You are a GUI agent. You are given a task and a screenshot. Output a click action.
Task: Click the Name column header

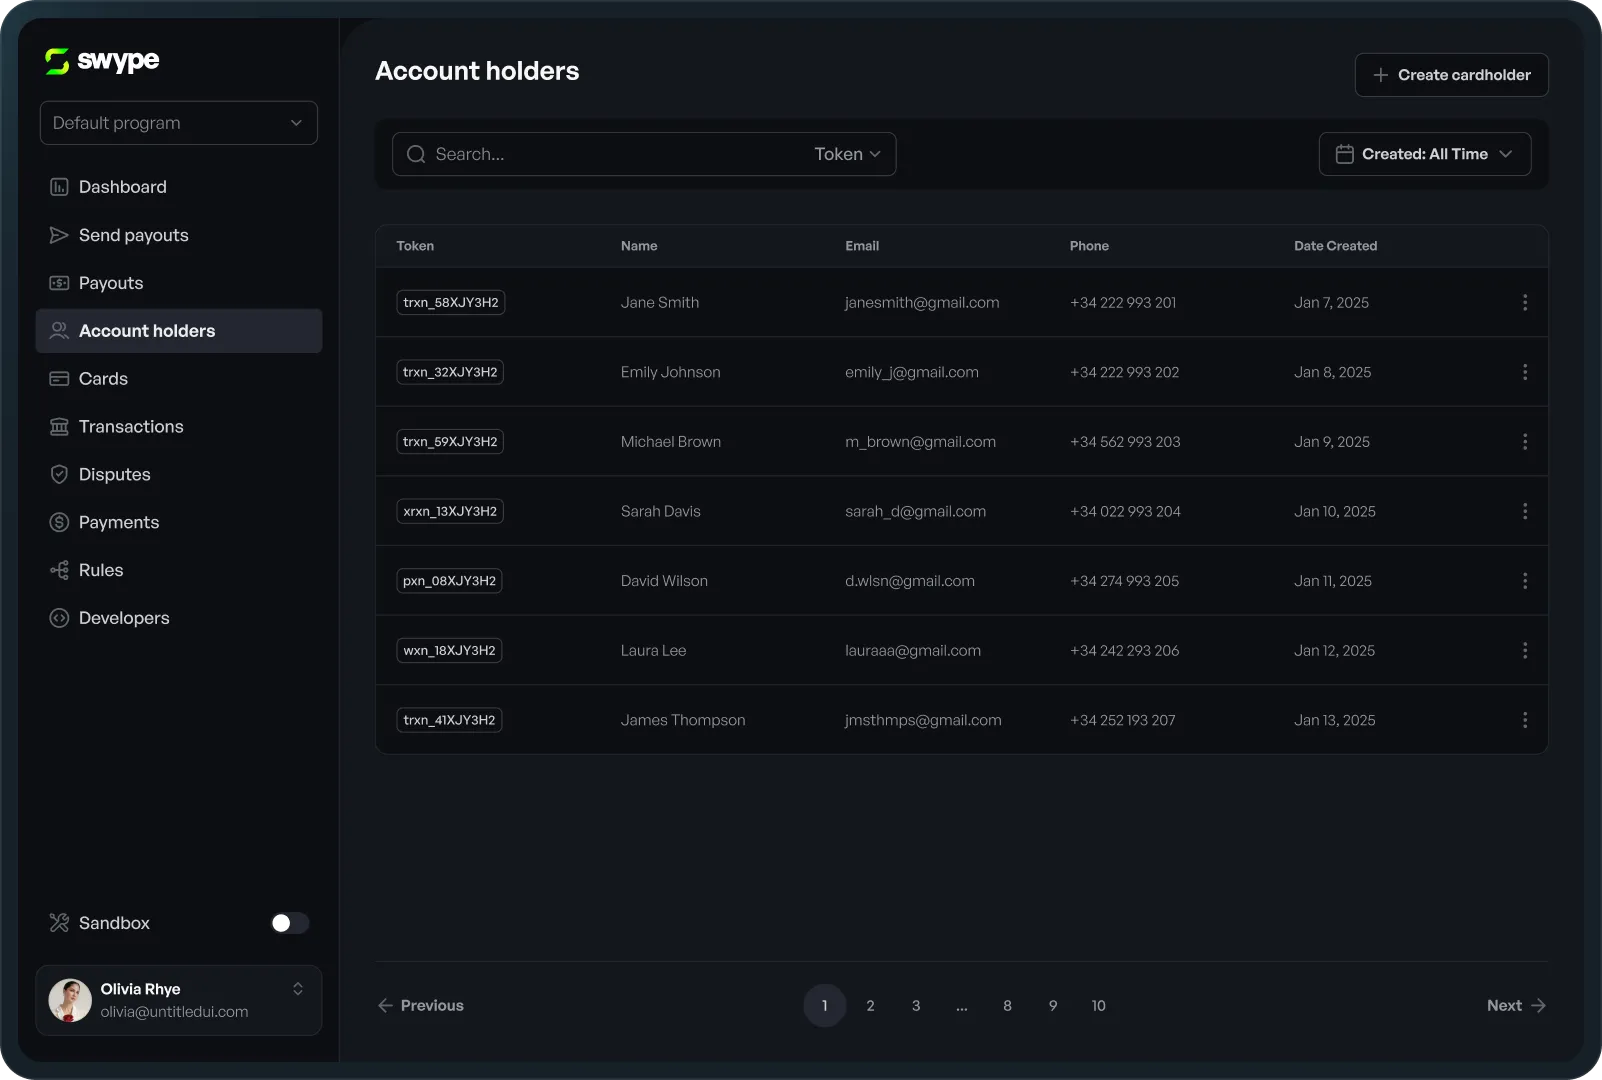[639, 246]
